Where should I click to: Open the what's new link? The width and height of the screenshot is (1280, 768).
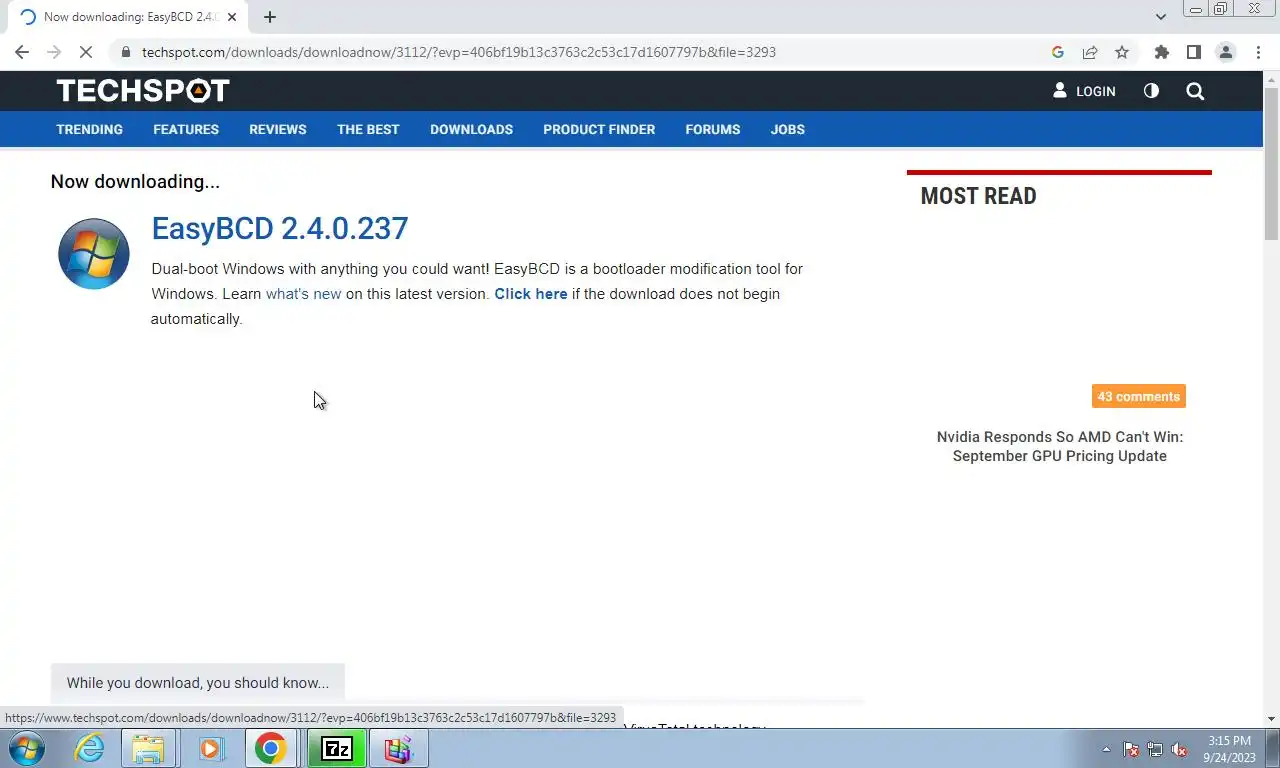303,294
